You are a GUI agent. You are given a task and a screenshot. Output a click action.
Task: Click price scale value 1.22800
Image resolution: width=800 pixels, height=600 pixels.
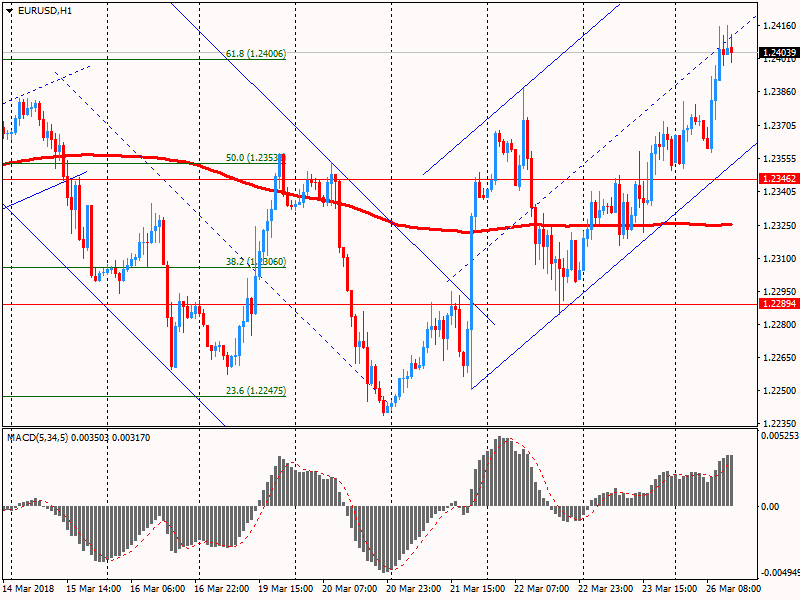click(x=780, y=324)
